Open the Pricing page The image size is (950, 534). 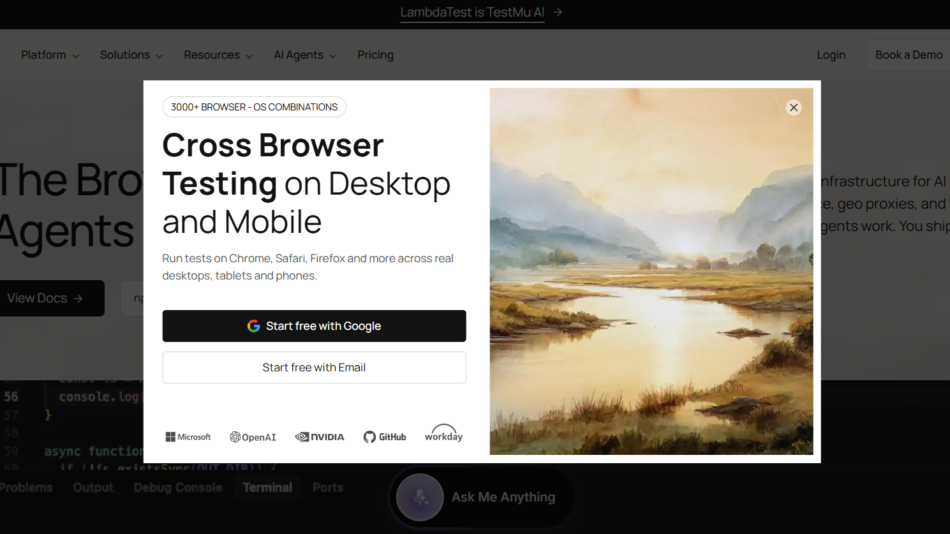pos(375,55)
